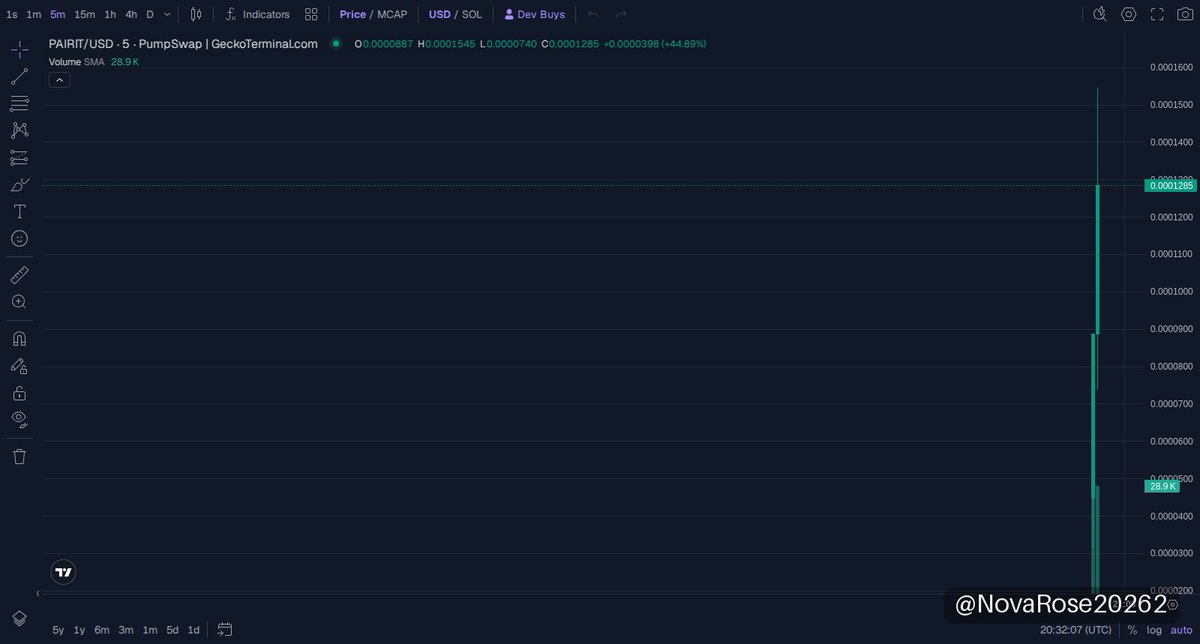1200x644 pixels.
Task: Set date range to 1y
Action: click(80, 630)
